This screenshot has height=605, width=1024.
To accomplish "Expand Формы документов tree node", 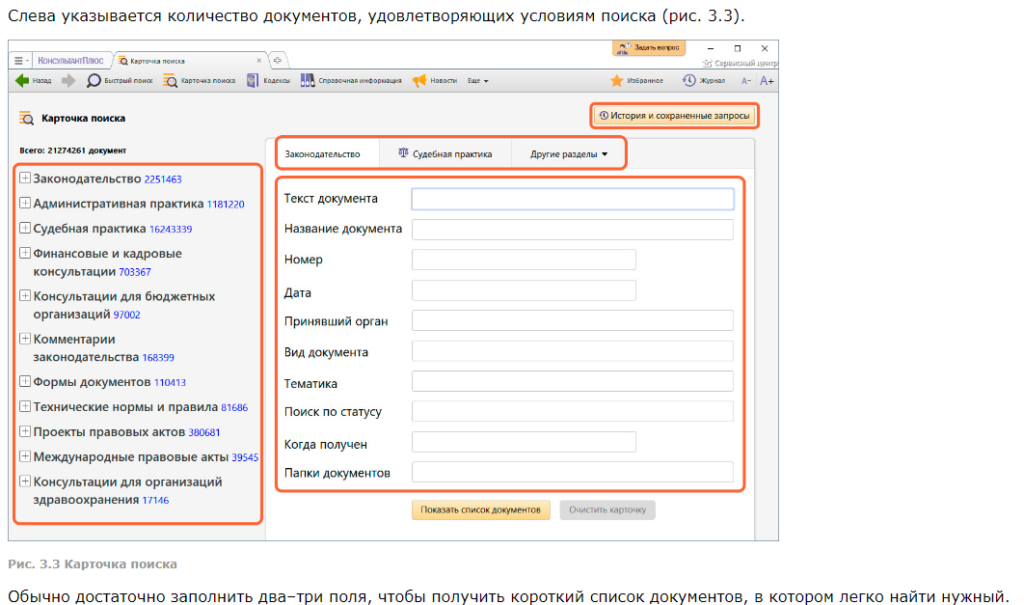I will click(x=25, y=381).
